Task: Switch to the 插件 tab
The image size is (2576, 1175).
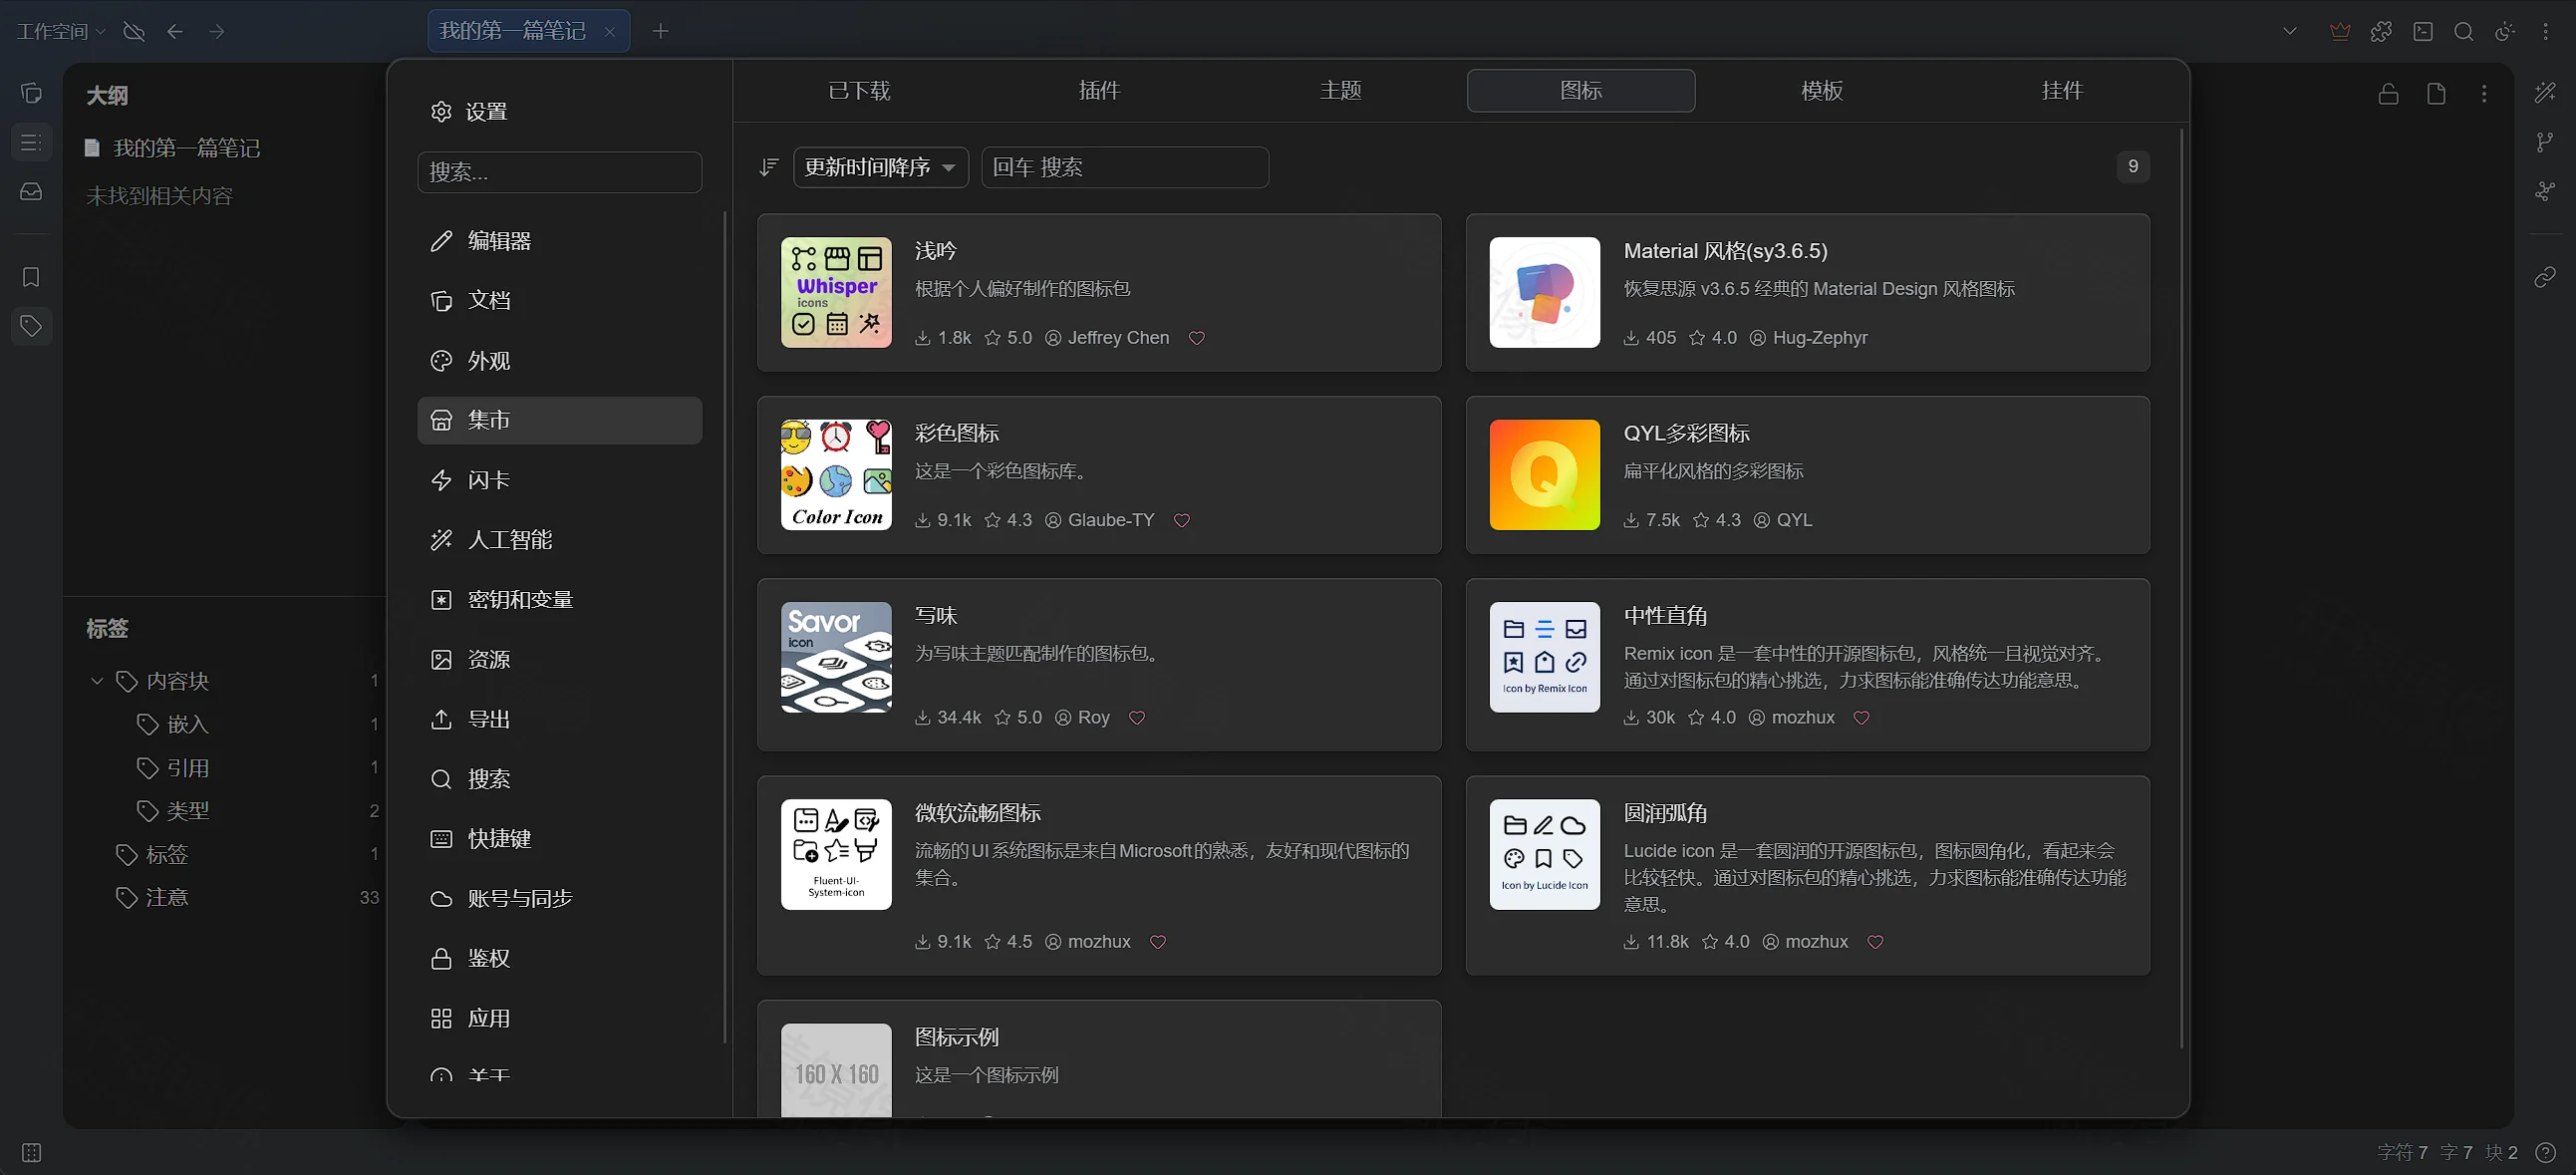Action: click(1099, 90)
